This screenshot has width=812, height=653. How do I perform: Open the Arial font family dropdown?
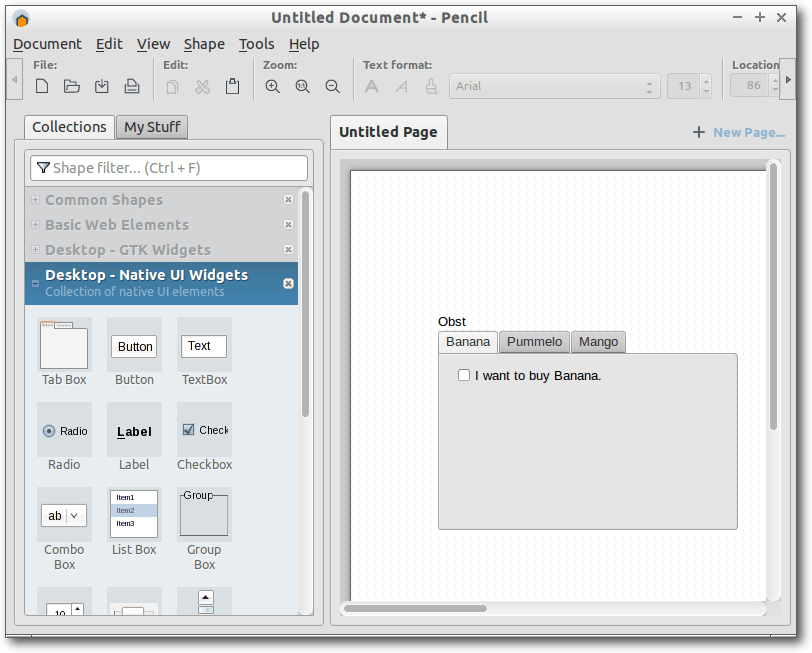click(x=554, y=87)
